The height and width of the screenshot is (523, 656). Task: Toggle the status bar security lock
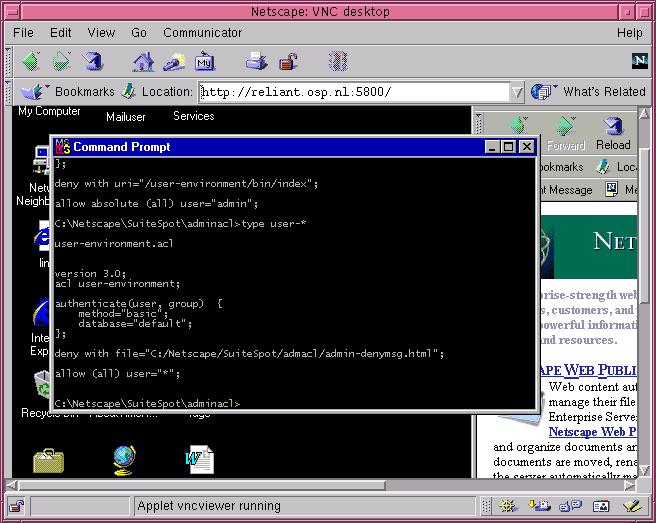click(16, 505)
